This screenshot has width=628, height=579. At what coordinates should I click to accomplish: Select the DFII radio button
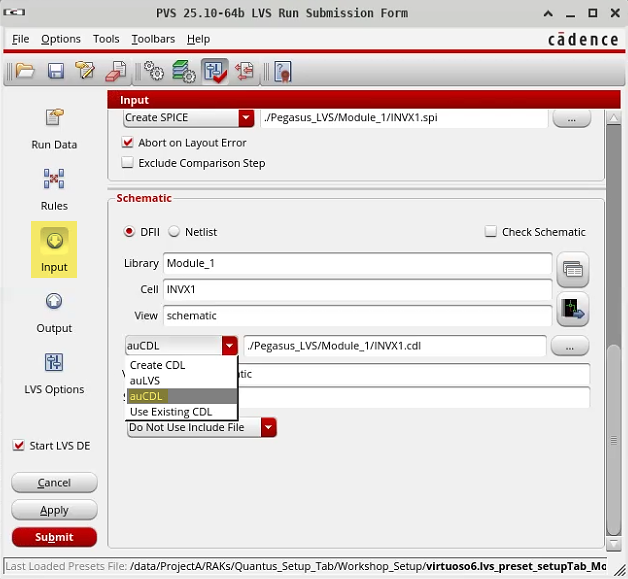pyautogui.click(x=129, y=231)
